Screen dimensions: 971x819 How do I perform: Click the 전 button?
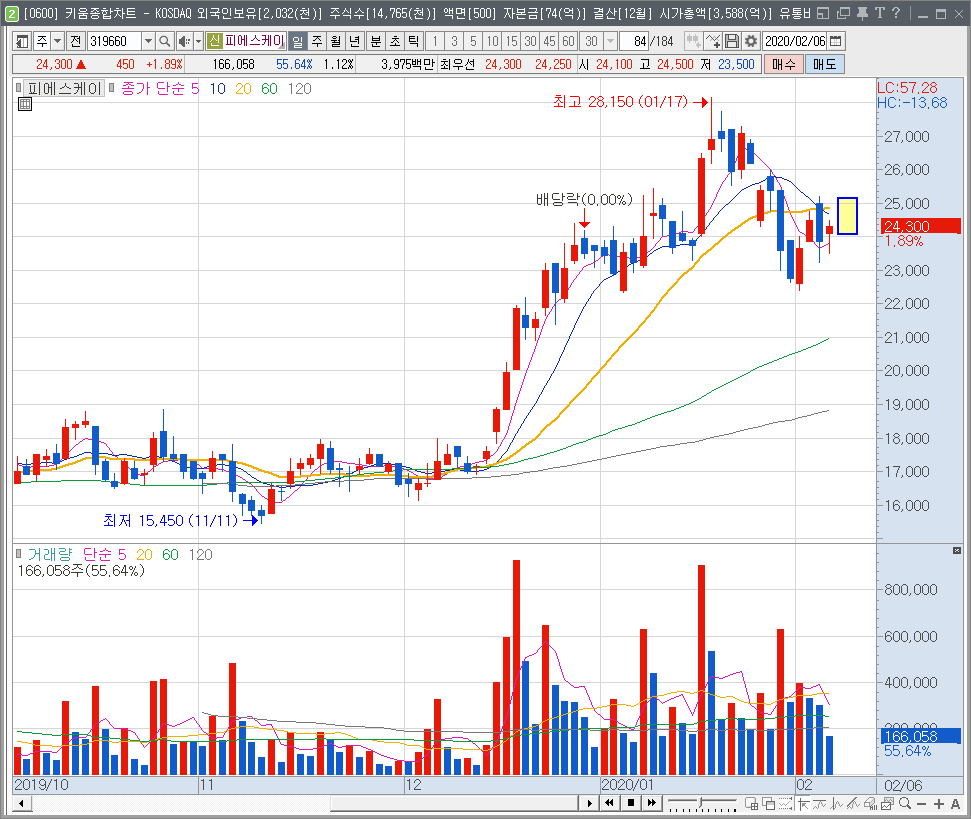click(76, 41)
